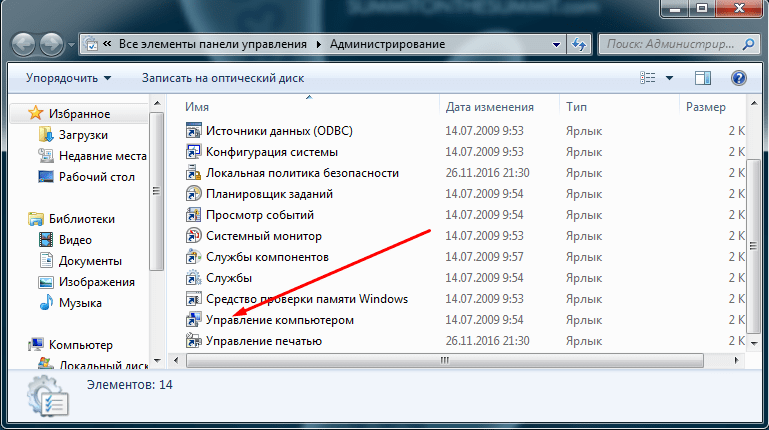Toggle the preview pane icon
769x430 pixels.
pos(702,78)
